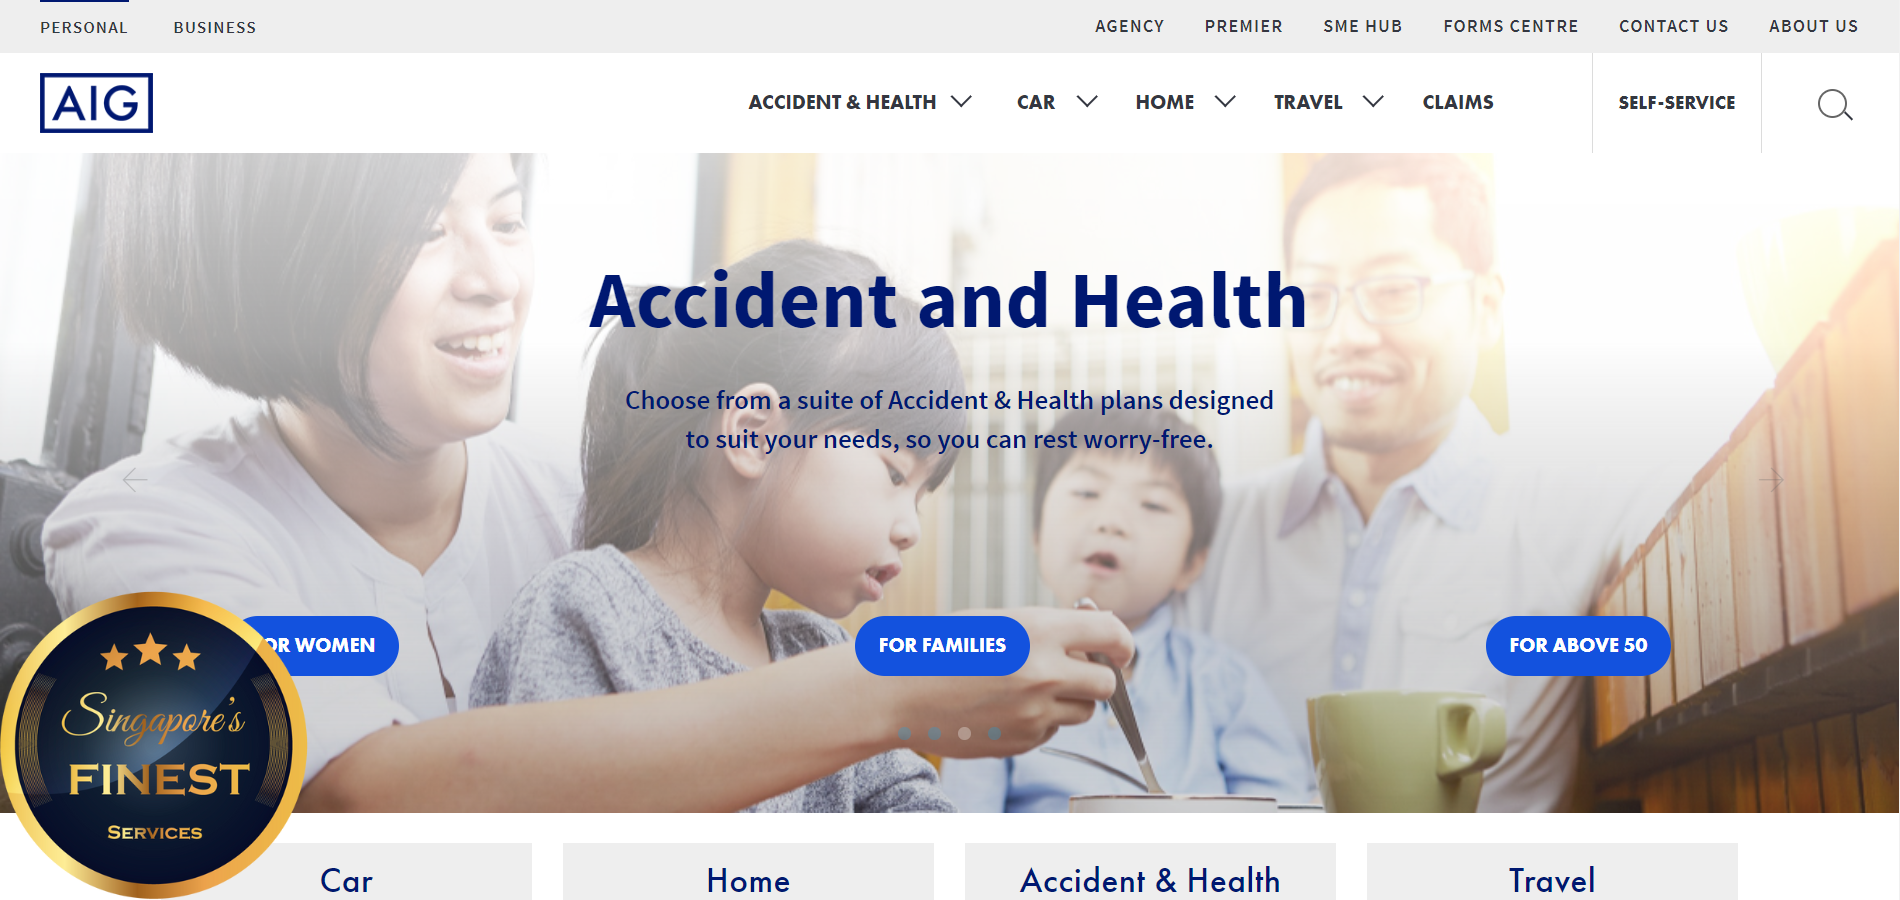Screen dimensions: 1900x900
Task: Expand the Travel menu chevron
Action: [1373, 102]
